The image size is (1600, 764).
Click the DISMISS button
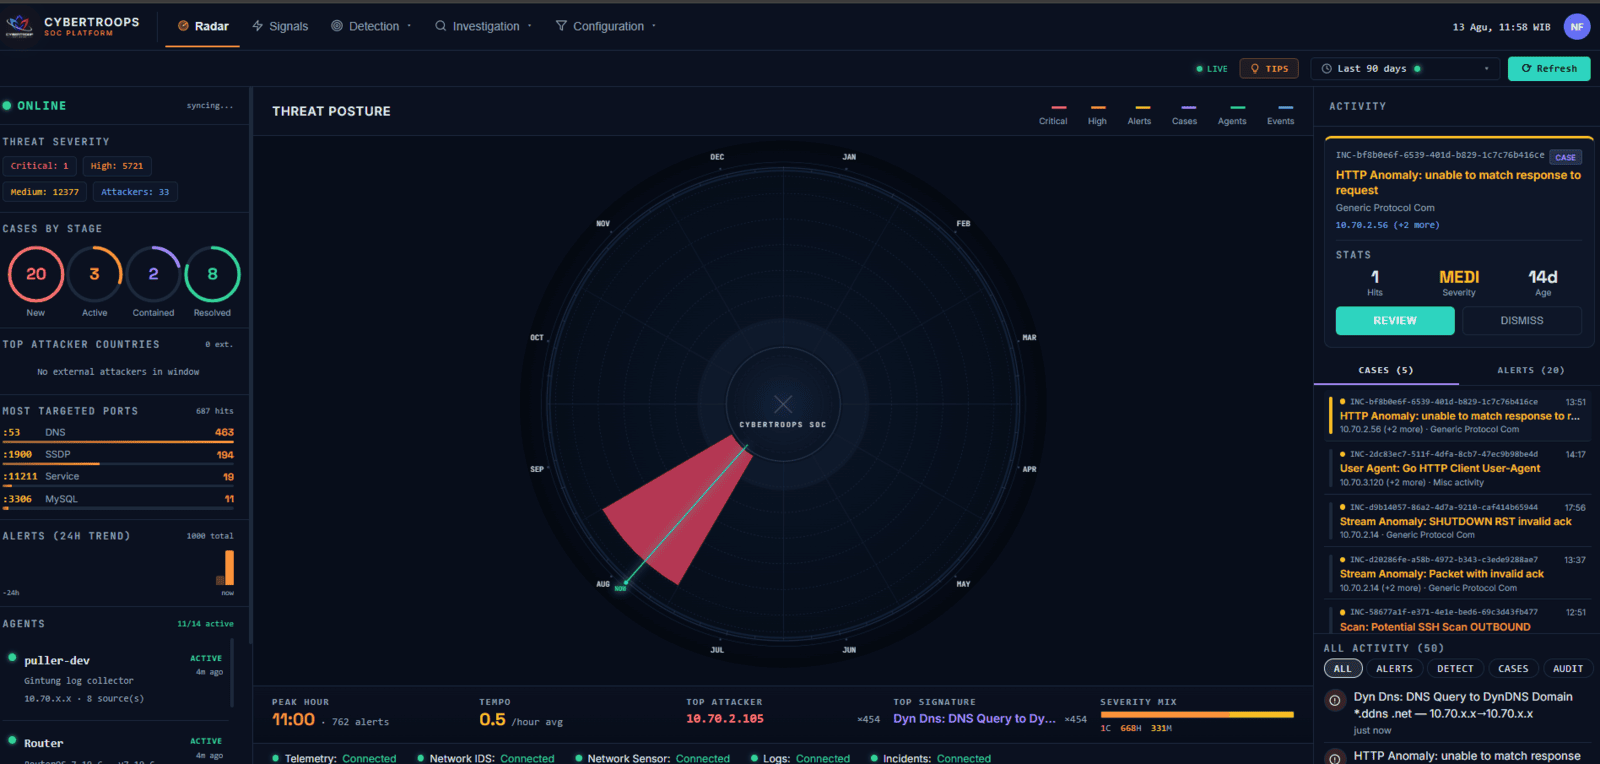point(1522,321)
